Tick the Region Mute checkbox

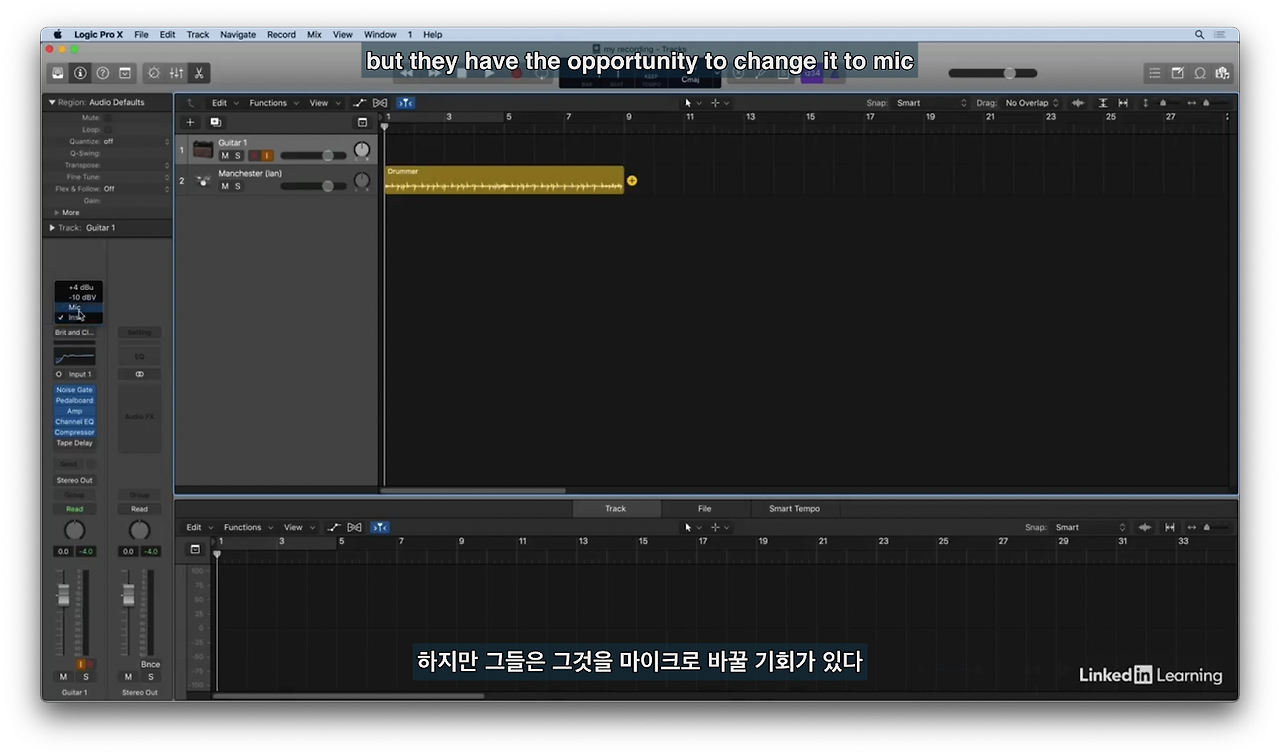pos(108,118)
